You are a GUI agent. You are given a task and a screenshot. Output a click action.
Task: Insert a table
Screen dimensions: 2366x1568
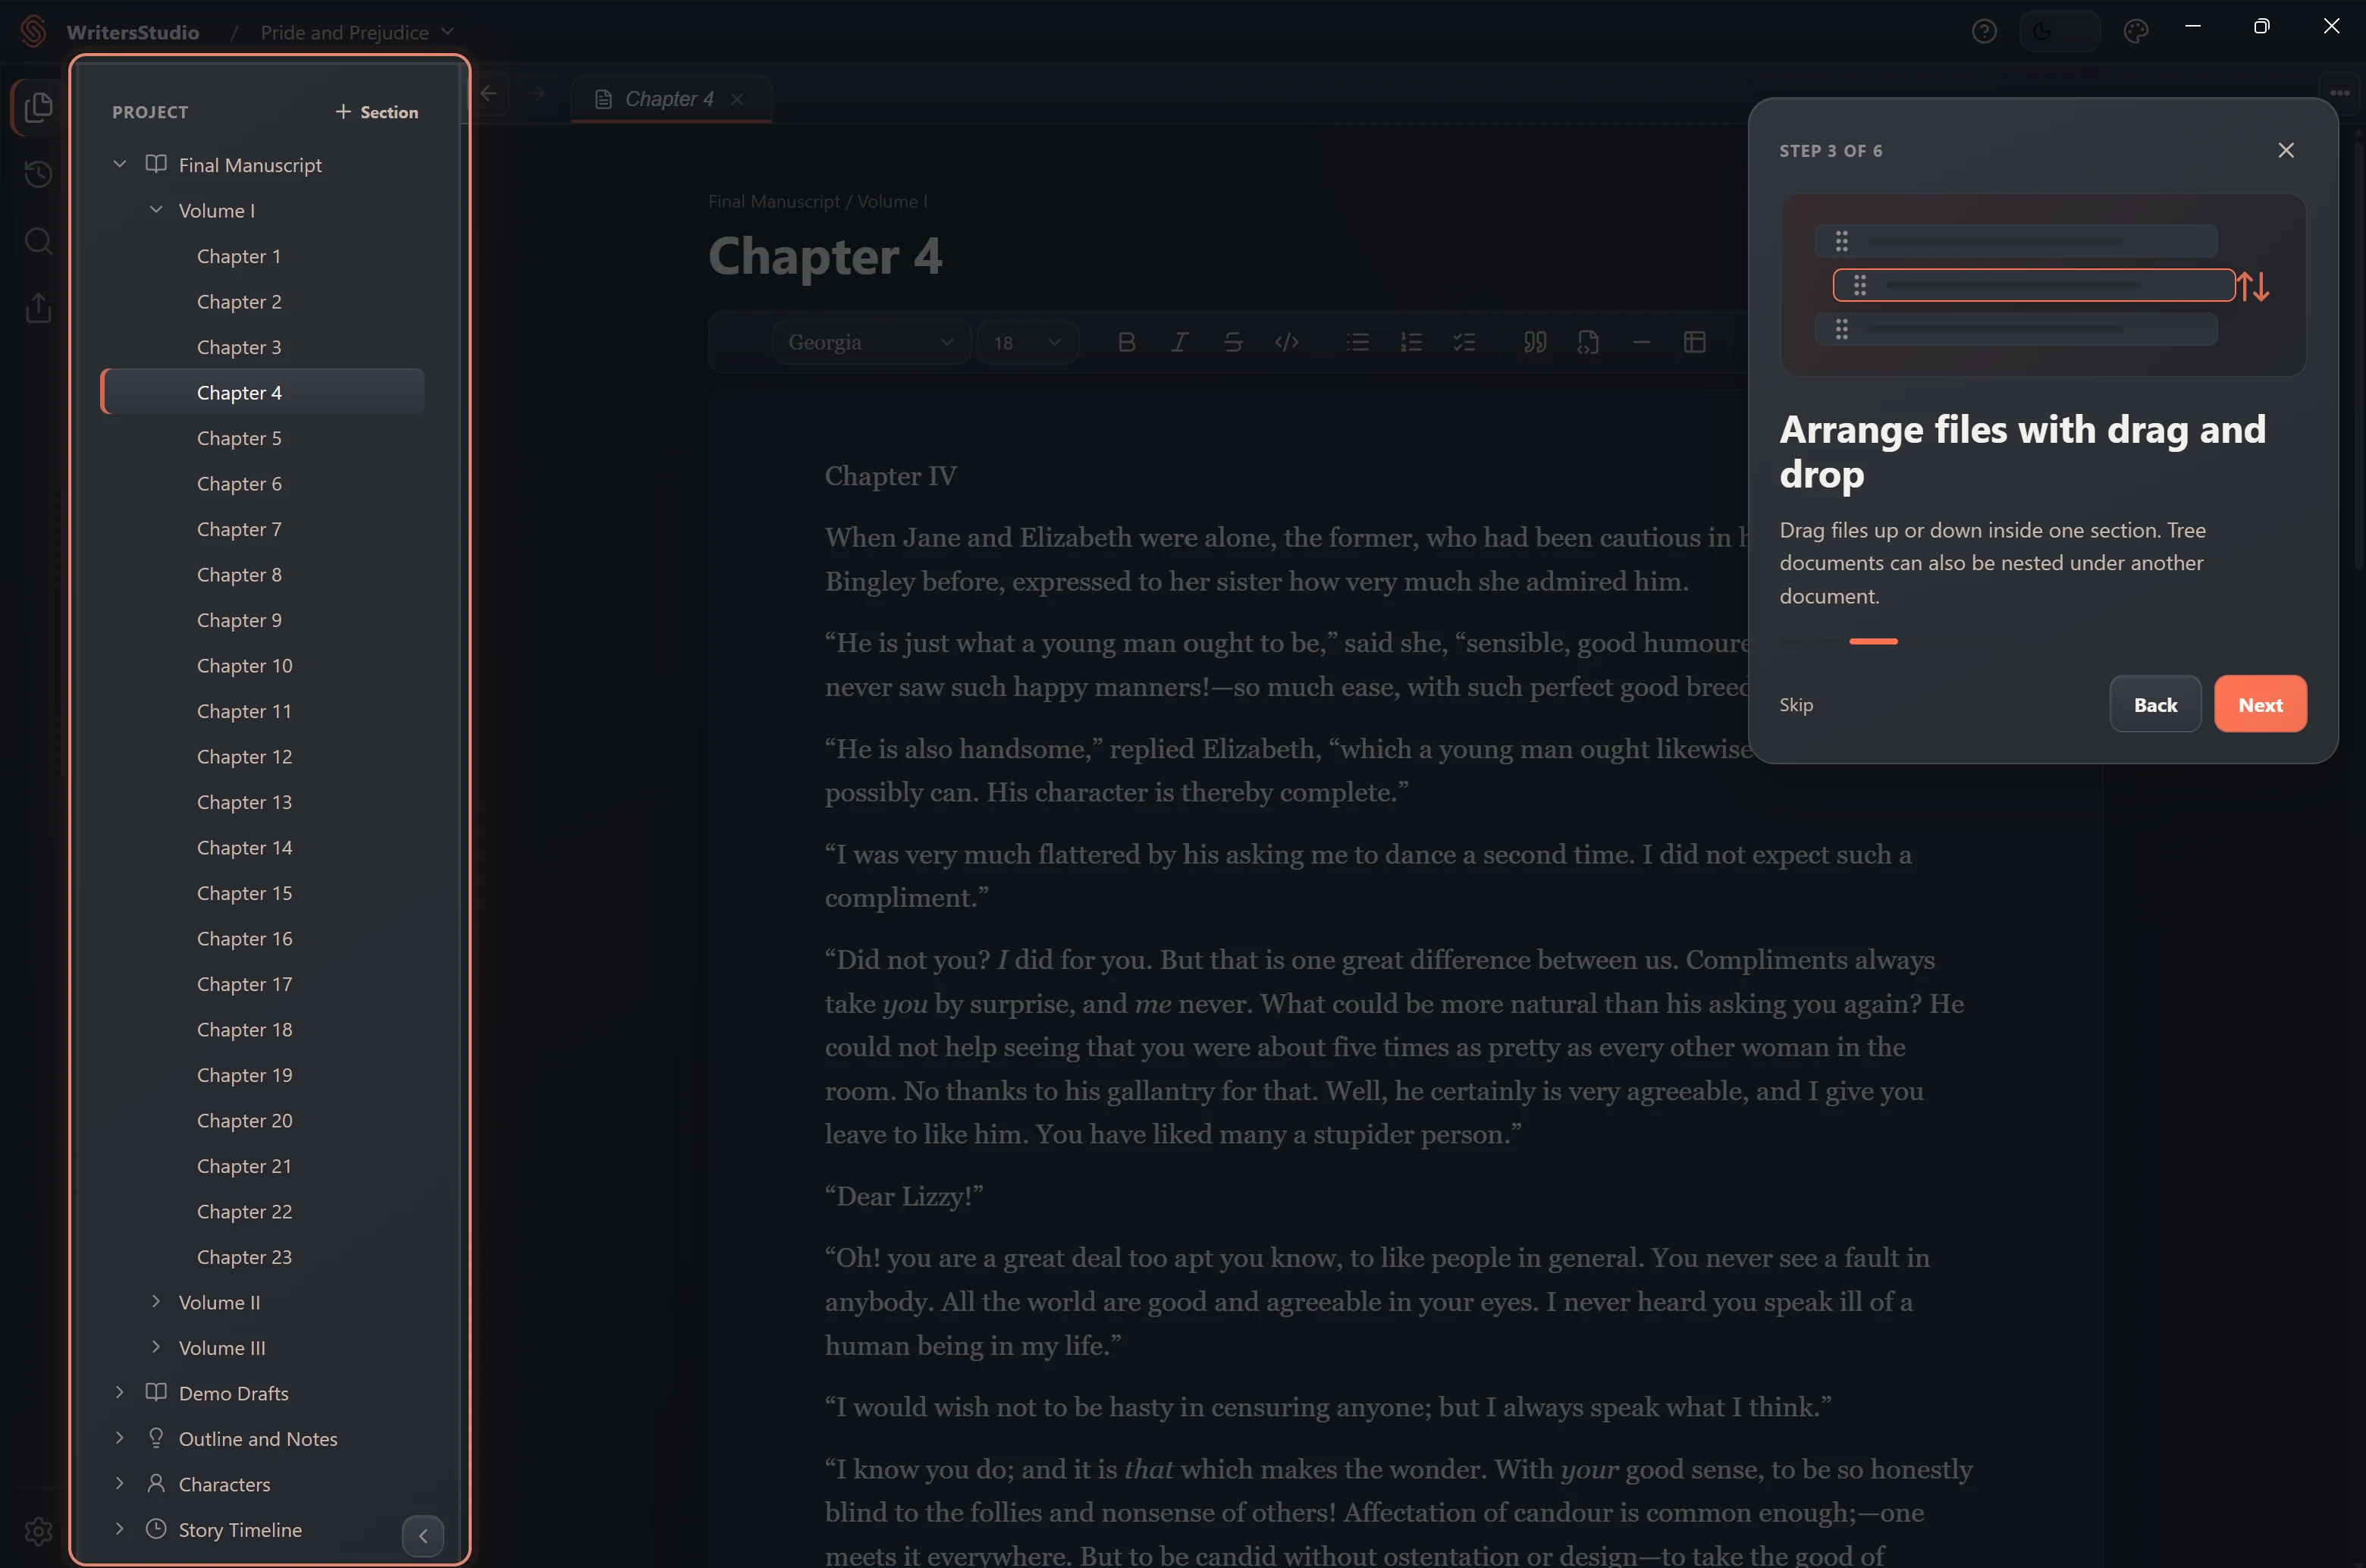pos(1694,342)
